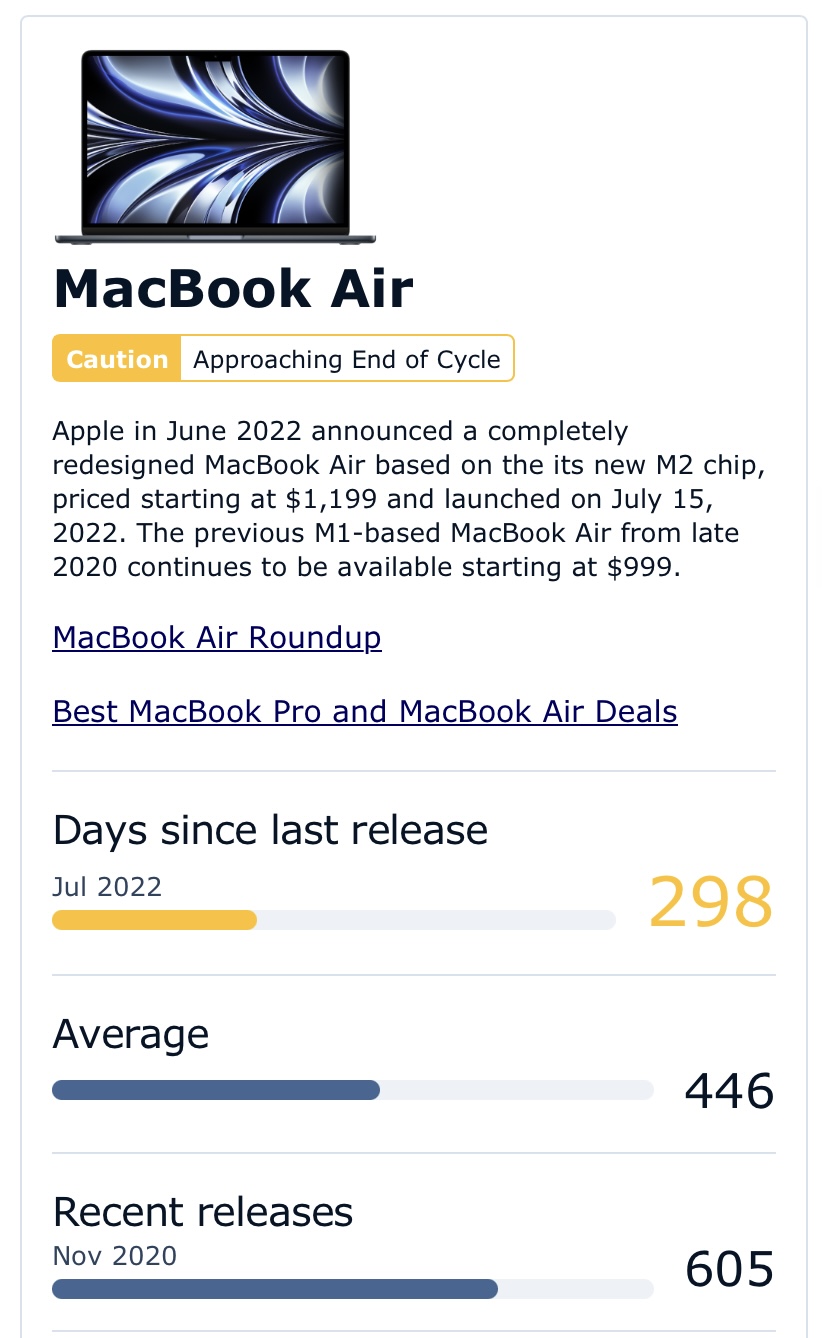828x1338 pixels.
Task: Open the MacBook Air Roundup link
Action: pyautogui.click(x=217, y=637)
